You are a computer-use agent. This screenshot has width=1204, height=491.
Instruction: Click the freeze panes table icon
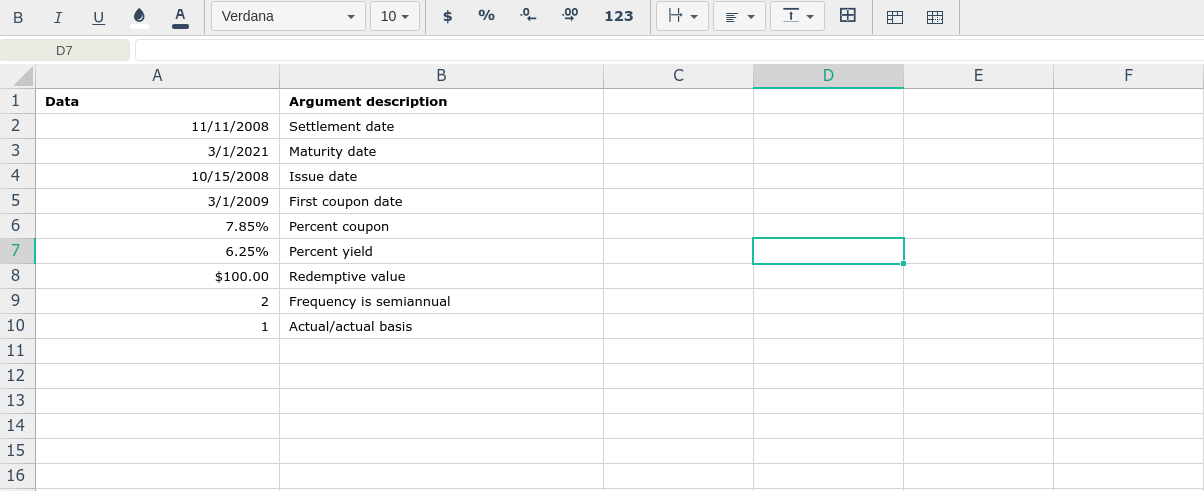pos(895,17)
